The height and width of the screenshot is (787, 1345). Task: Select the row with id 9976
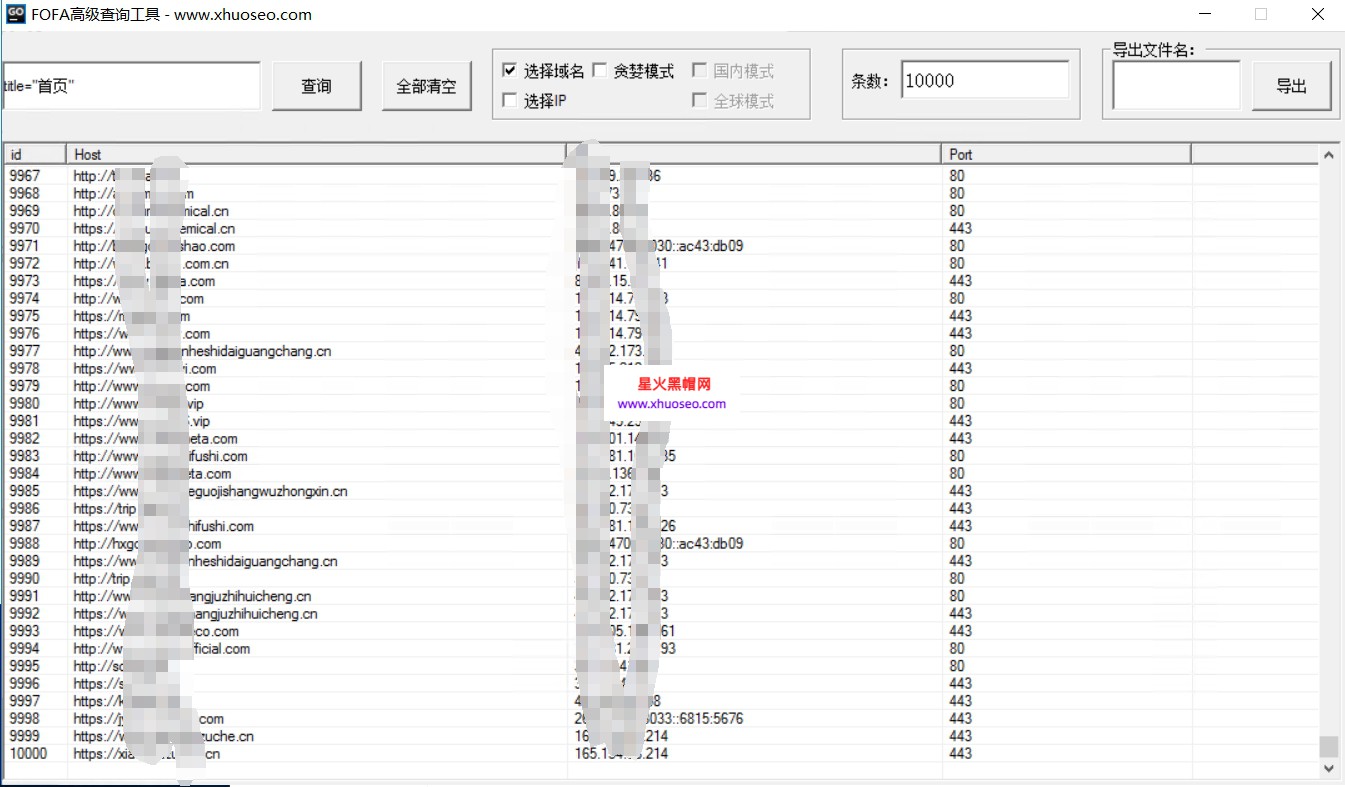(660, 334)
